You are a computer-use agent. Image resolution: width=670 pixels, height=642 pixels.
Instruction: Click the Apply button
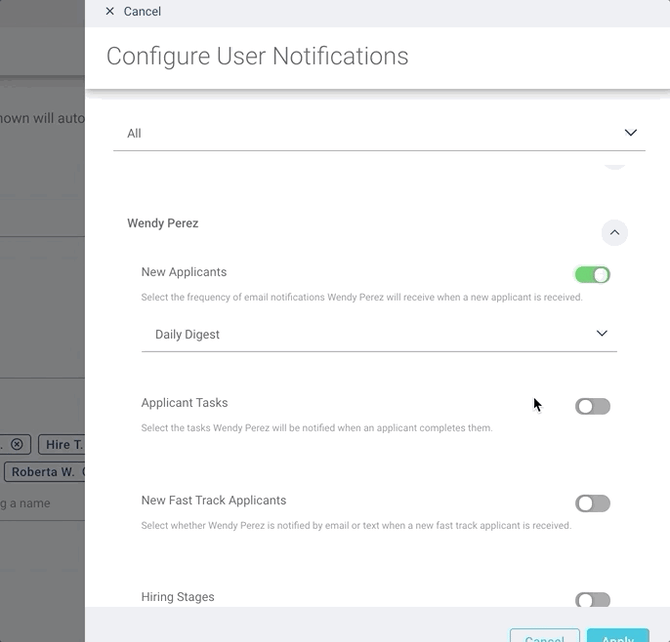coord(617,636)
